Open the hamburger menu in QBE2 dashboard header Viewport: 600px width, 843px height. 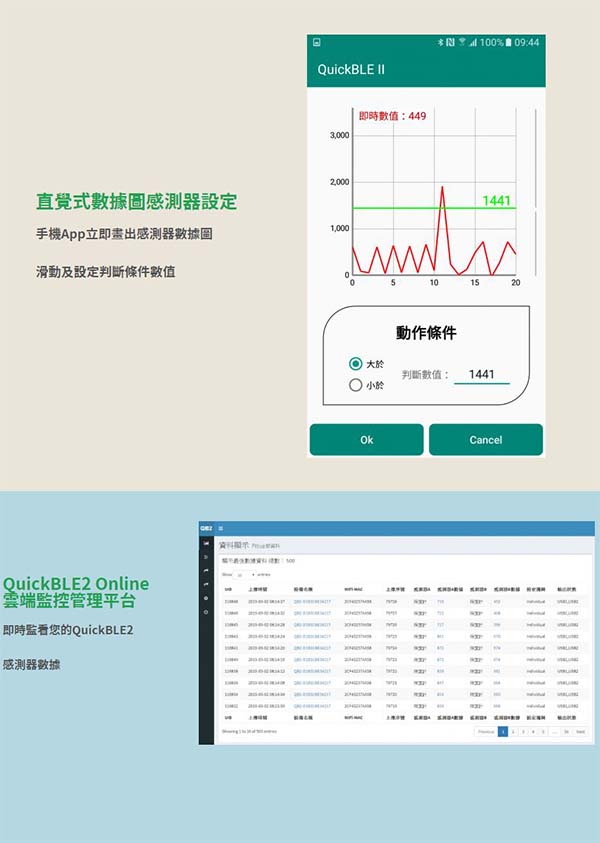click(220, 528)
